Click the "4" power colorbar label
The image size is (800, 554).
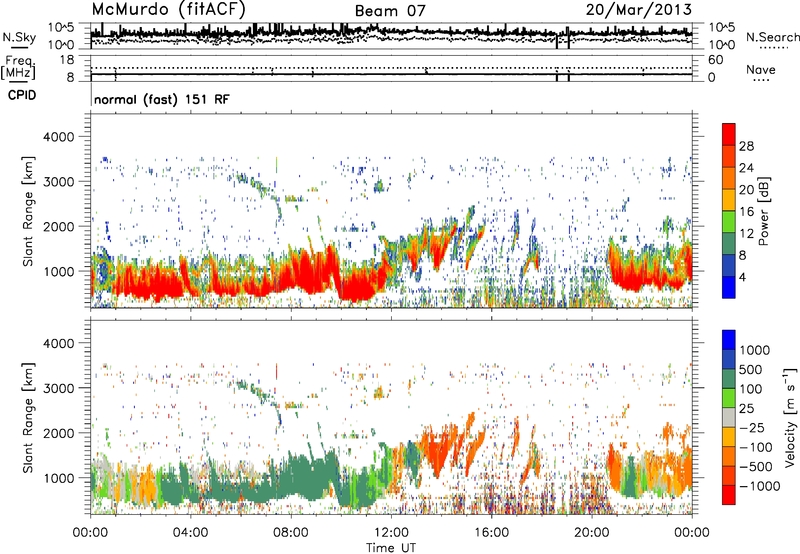click(x=742, y=278)
